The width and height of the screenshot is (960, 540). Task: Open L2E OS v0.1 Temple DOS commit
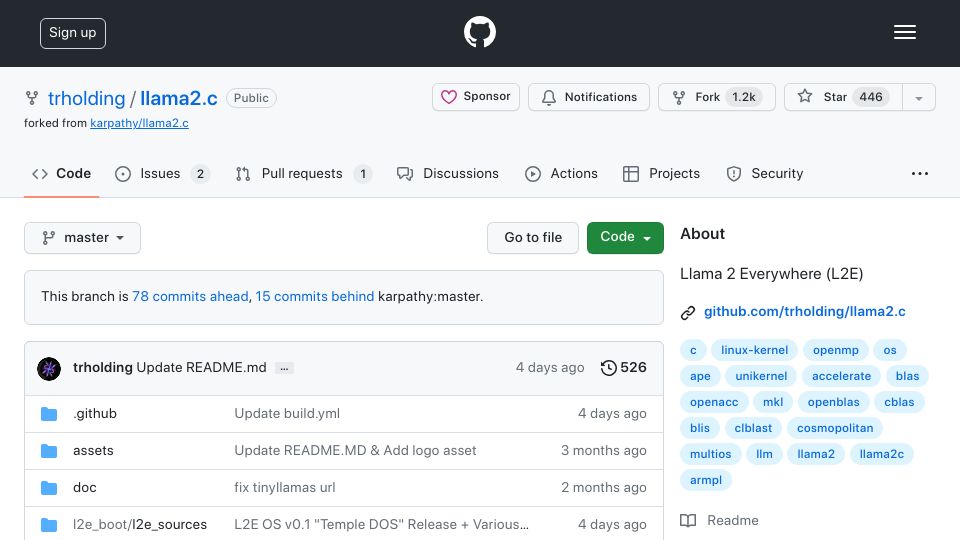pyautogui.click(x=381, y=525)
